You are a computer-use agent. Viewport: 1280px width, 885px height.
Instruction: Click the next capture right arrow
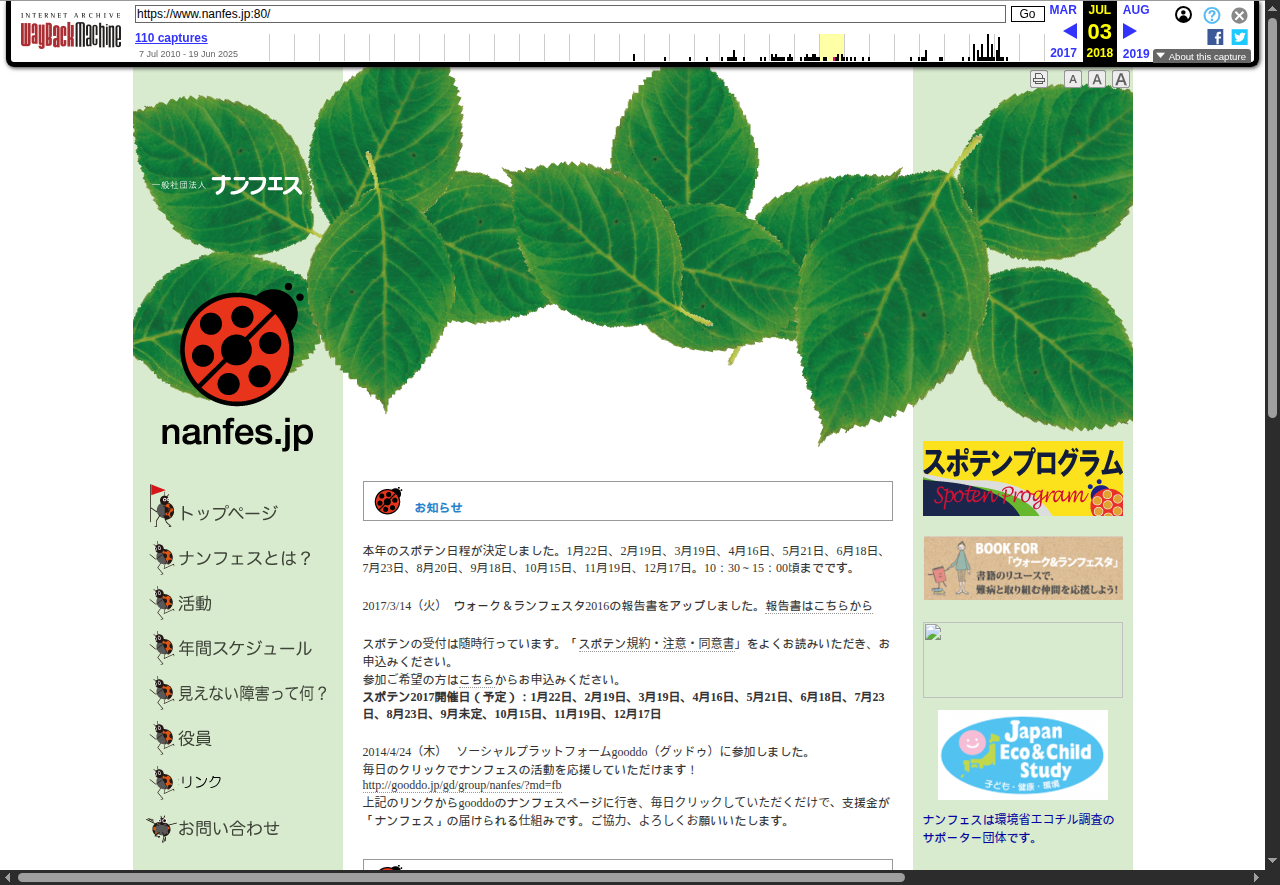(1130, 31)
